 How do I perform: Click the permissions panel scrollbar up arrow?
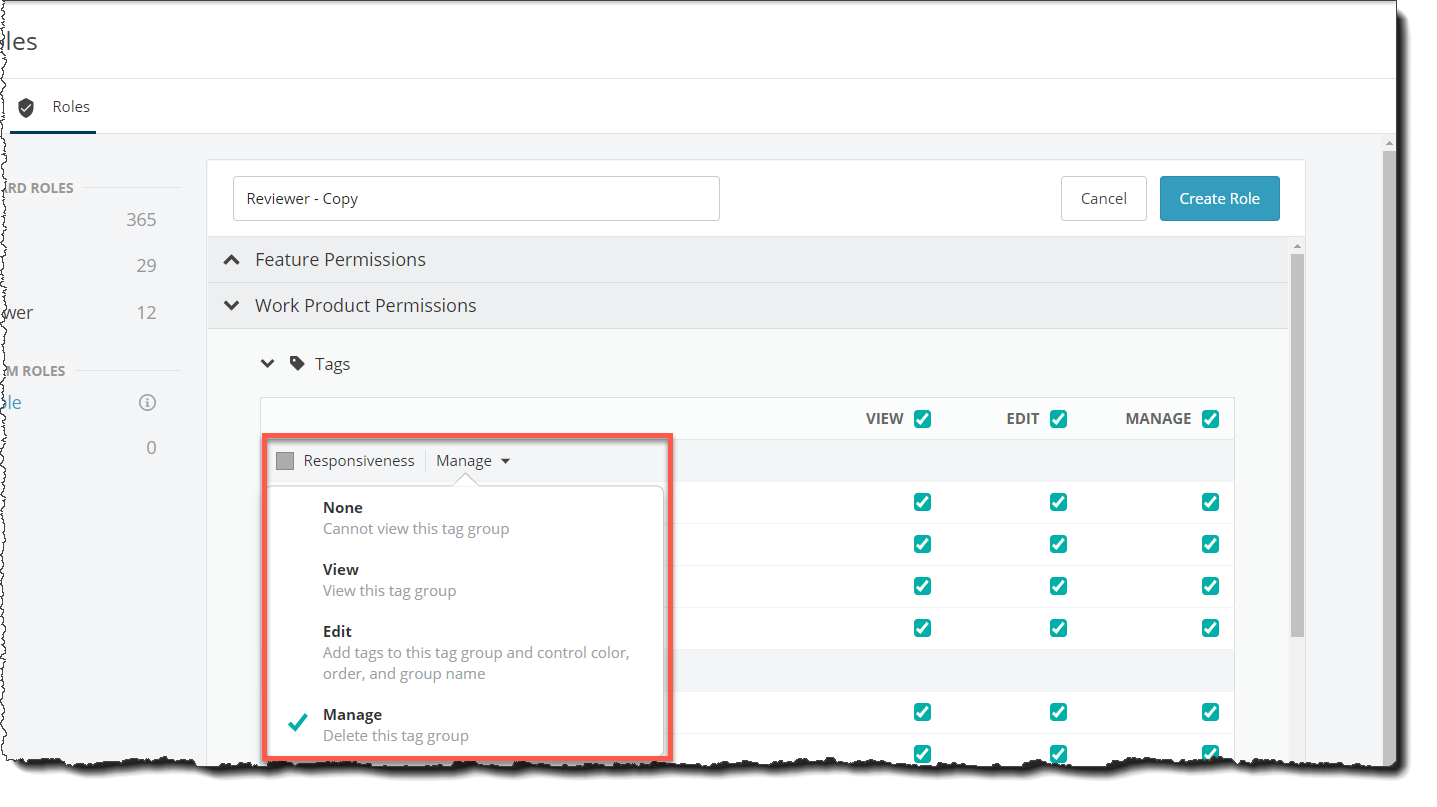pyautogui.click(x=1297, y=246)
